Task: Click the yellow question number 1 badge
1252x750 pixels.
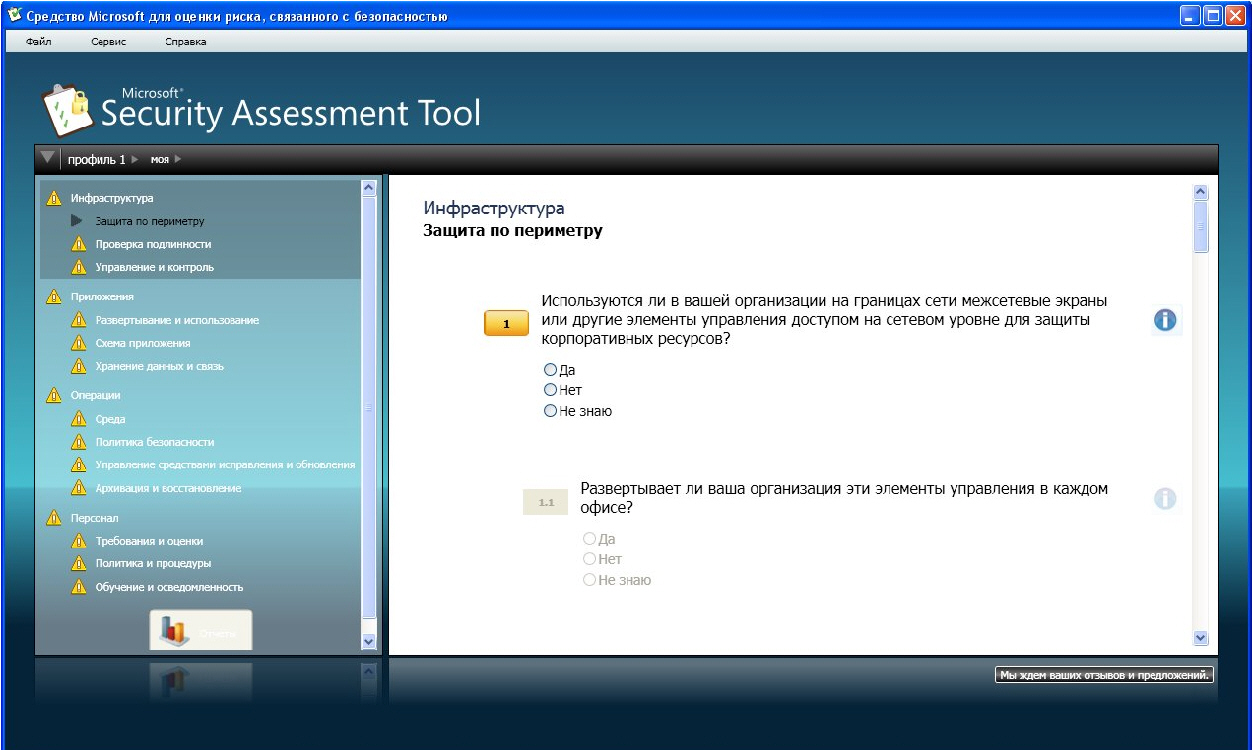Action: (x=507, y=323)
